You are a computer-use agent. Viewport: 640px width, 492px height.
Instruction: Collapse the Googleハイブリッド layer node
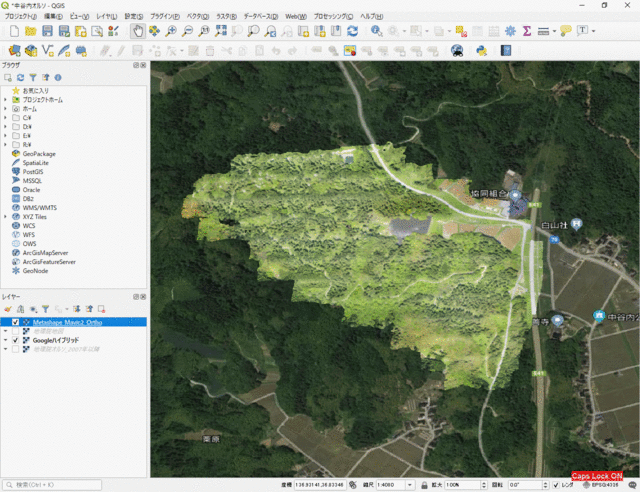click(5, 340)
